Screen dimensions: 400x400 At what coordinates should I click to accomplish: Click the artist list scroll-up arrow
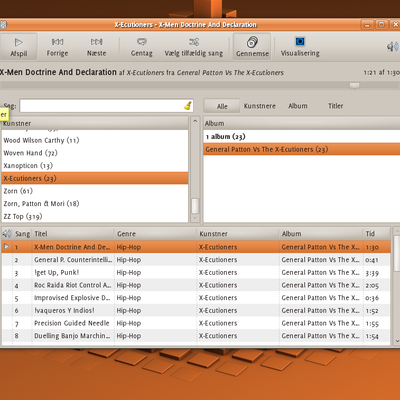(x=195, y=121)
